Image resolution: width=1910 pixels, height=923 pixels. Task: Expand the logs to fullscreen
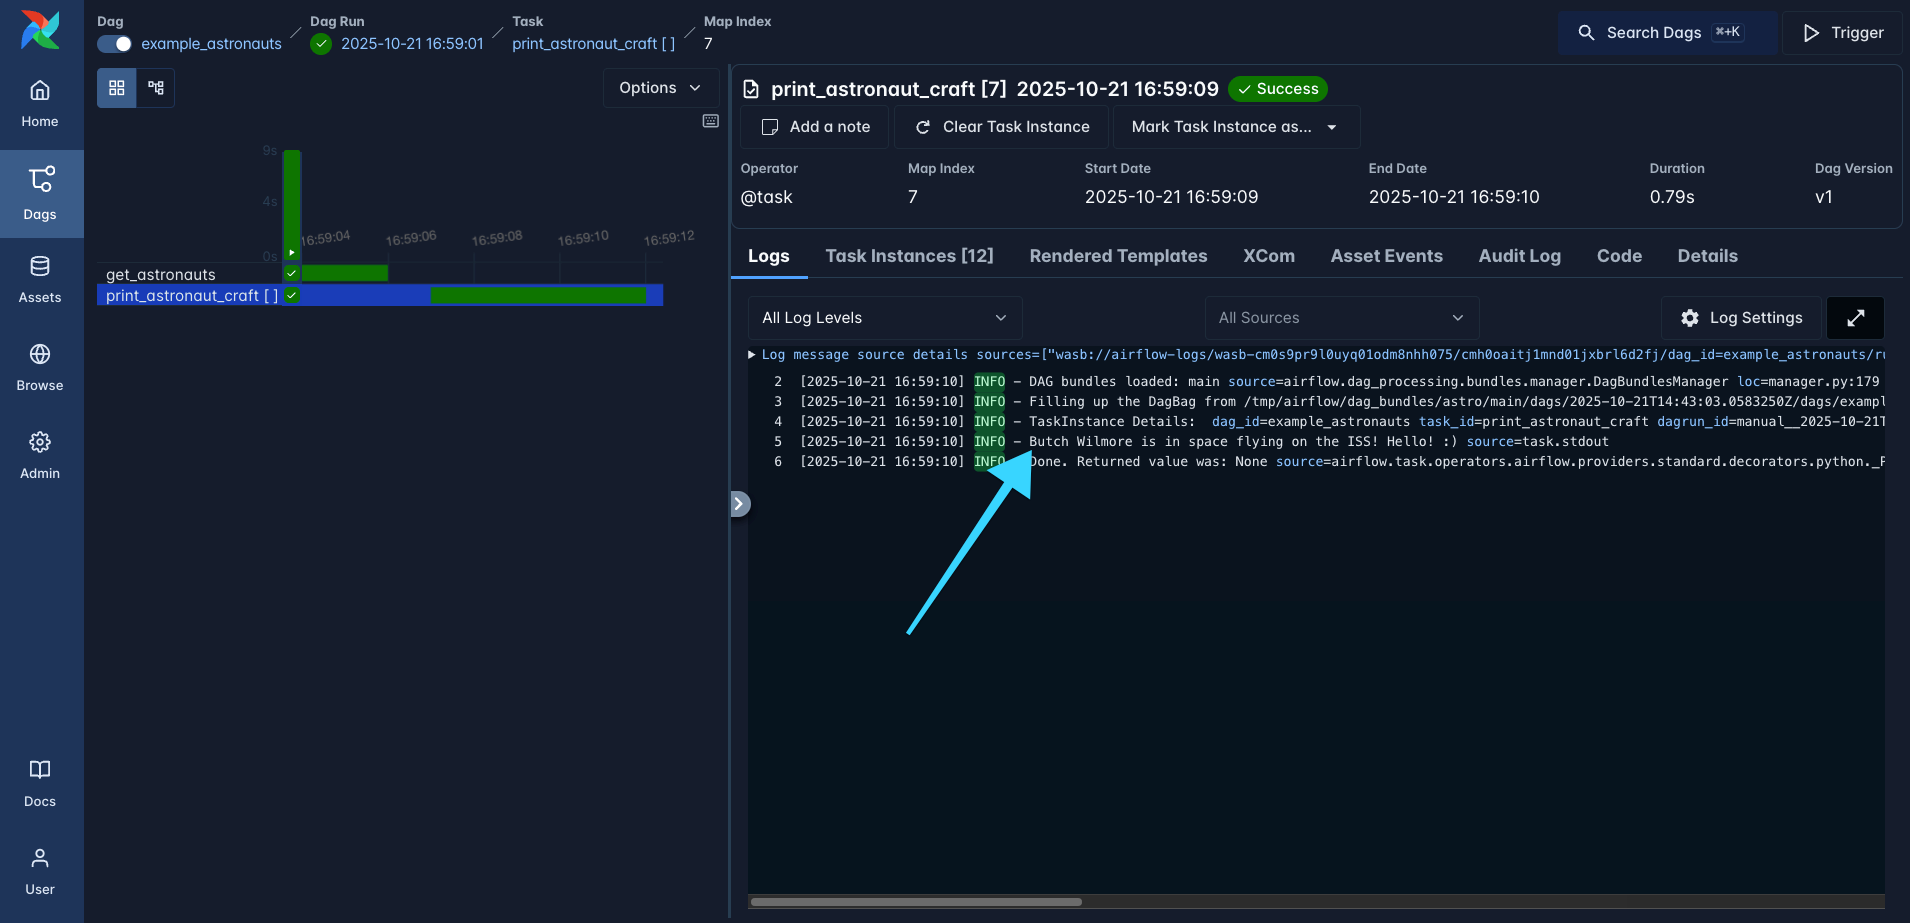[1856, 317]
